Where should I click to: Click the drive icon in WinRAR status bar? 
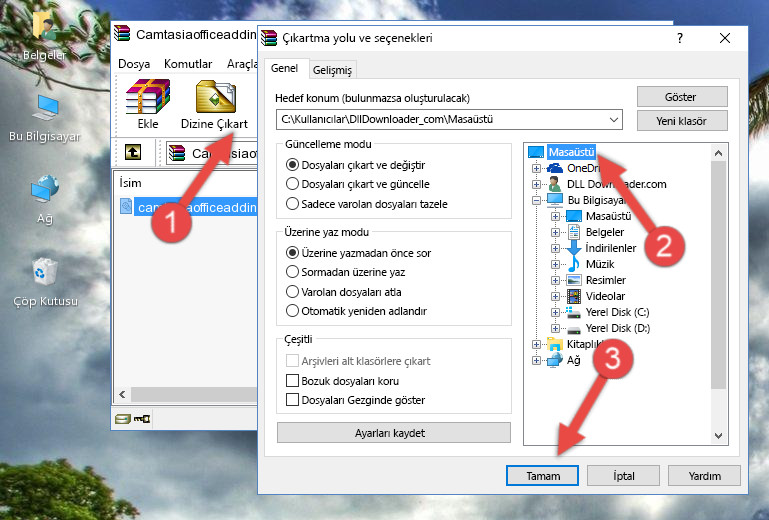(x=123, y=418)
